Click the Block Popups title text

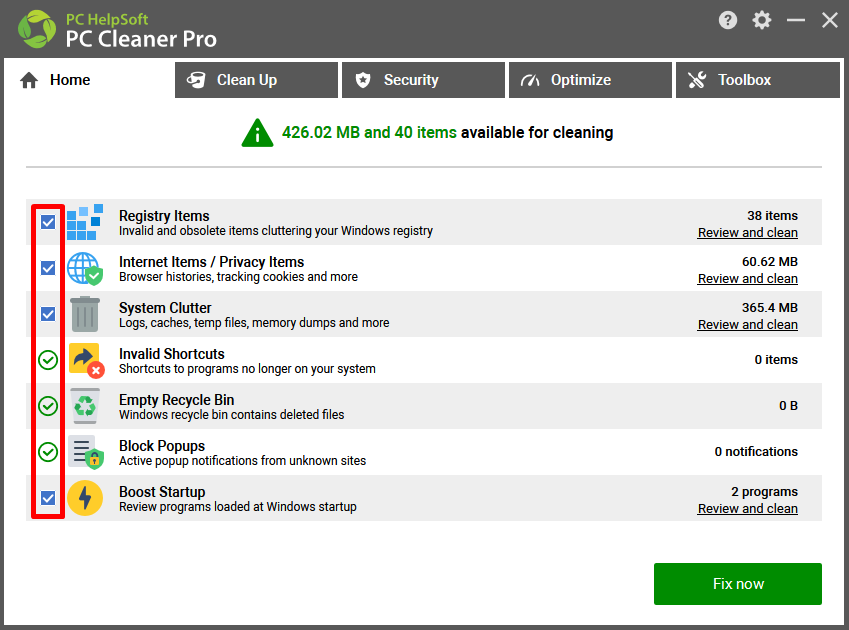(162, 446)
